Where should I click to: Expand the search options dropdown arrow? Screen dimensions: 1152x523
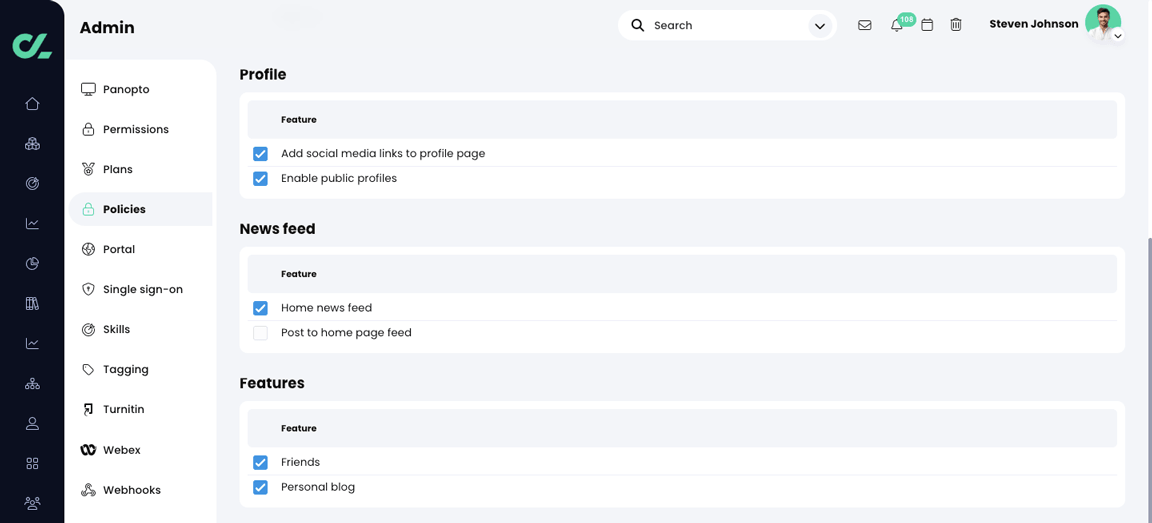pyautogui.click(x=820, y=26)
